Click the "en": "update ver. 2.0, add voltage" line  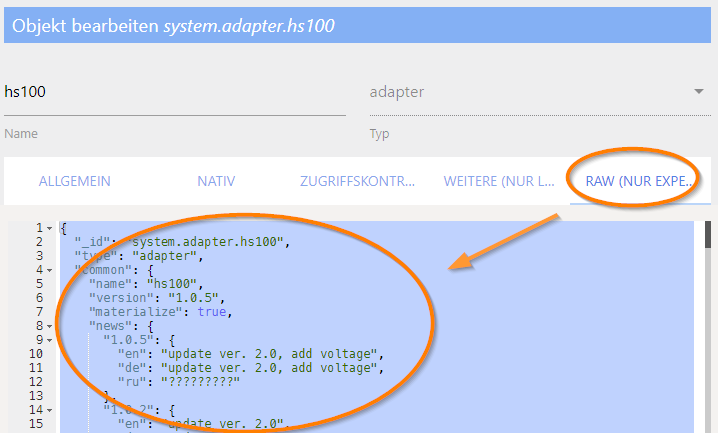click(251, 354)
